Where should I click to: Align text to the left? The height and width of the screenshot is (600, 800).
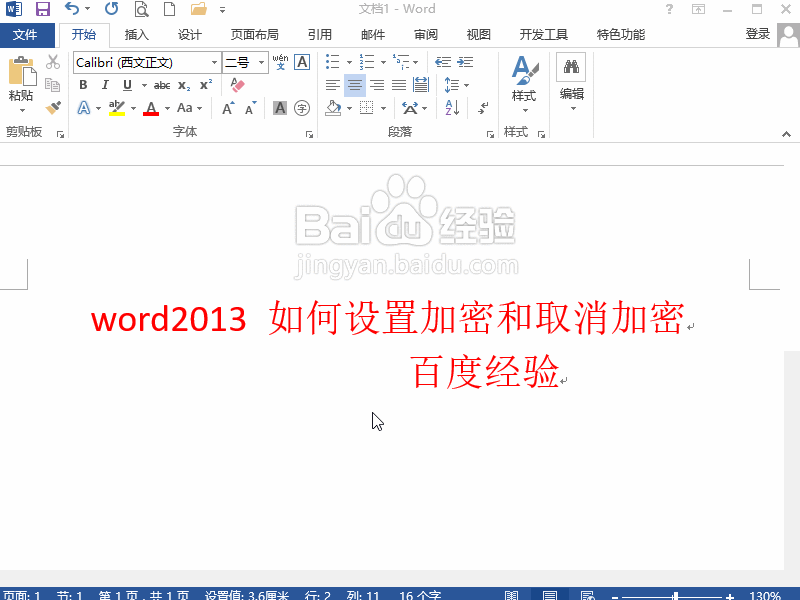(333, 85)
